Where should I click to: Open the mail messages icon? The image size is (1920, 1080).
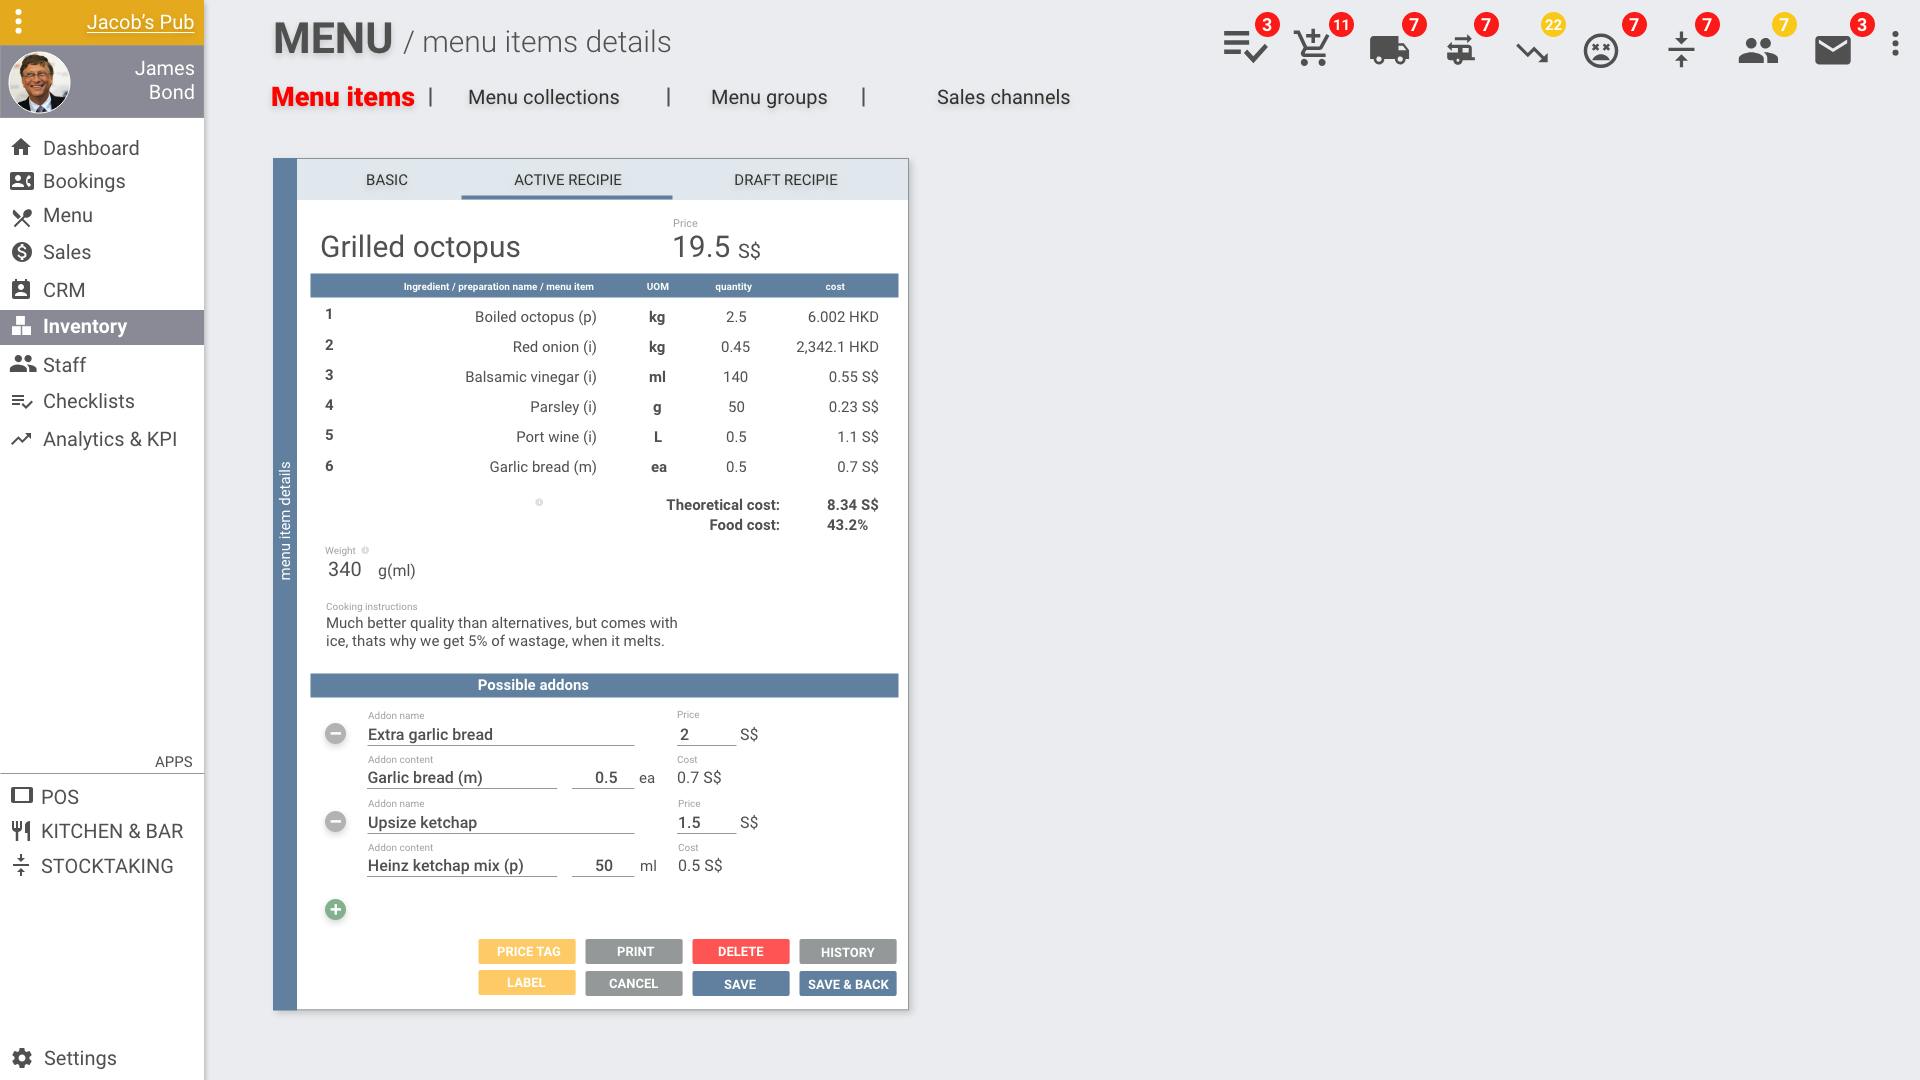coord(1833,50)
